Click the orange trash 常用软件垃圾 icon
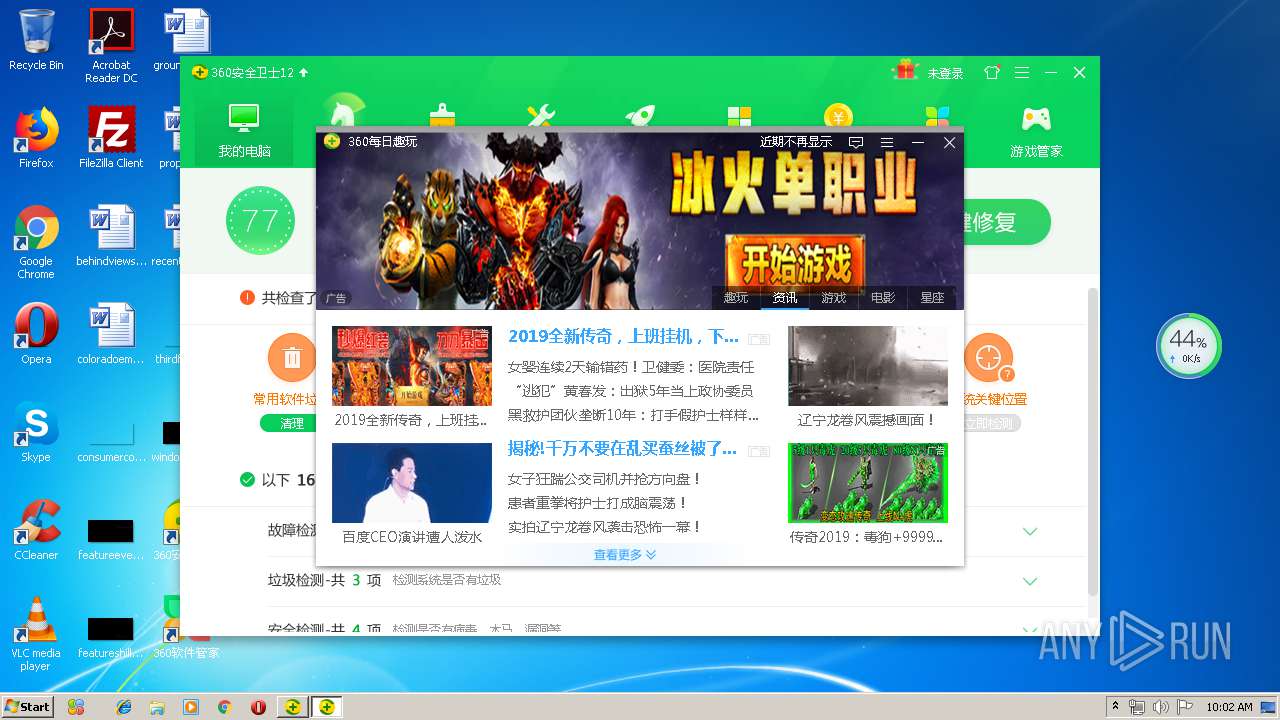 point(292,358)
